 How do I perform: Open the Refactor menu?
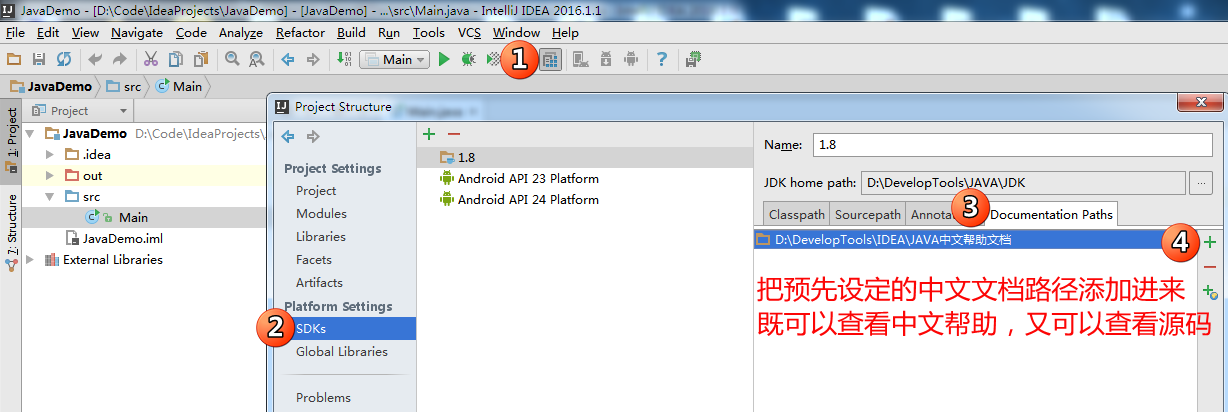click(300, 32)
